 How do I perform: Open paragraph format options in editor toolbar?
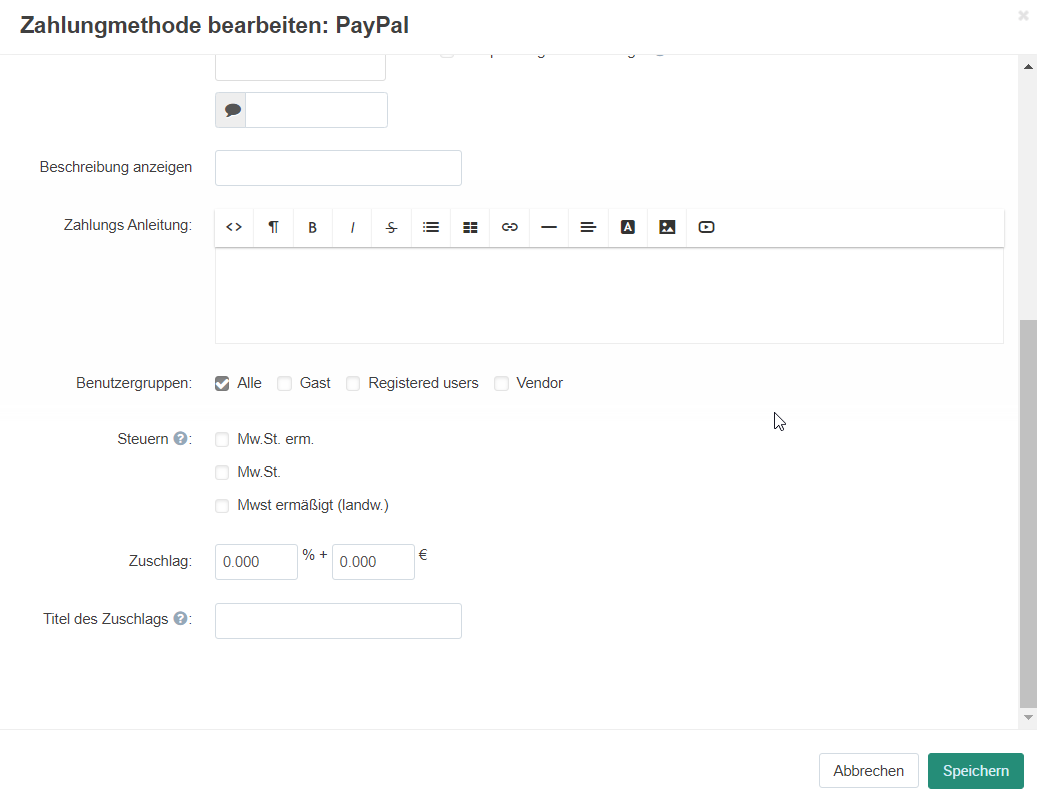(x=273, y=227)
